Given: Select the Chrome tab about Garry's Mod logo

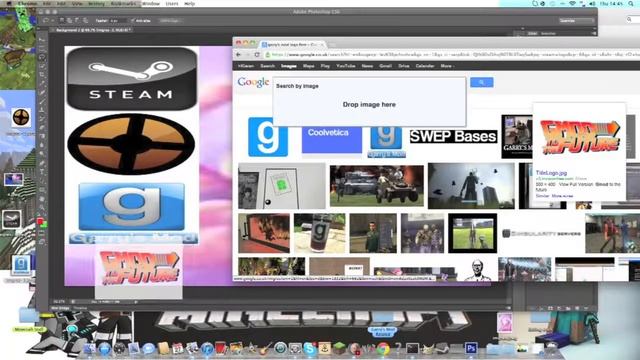Looking at the screenshot, I should (292, 44).
